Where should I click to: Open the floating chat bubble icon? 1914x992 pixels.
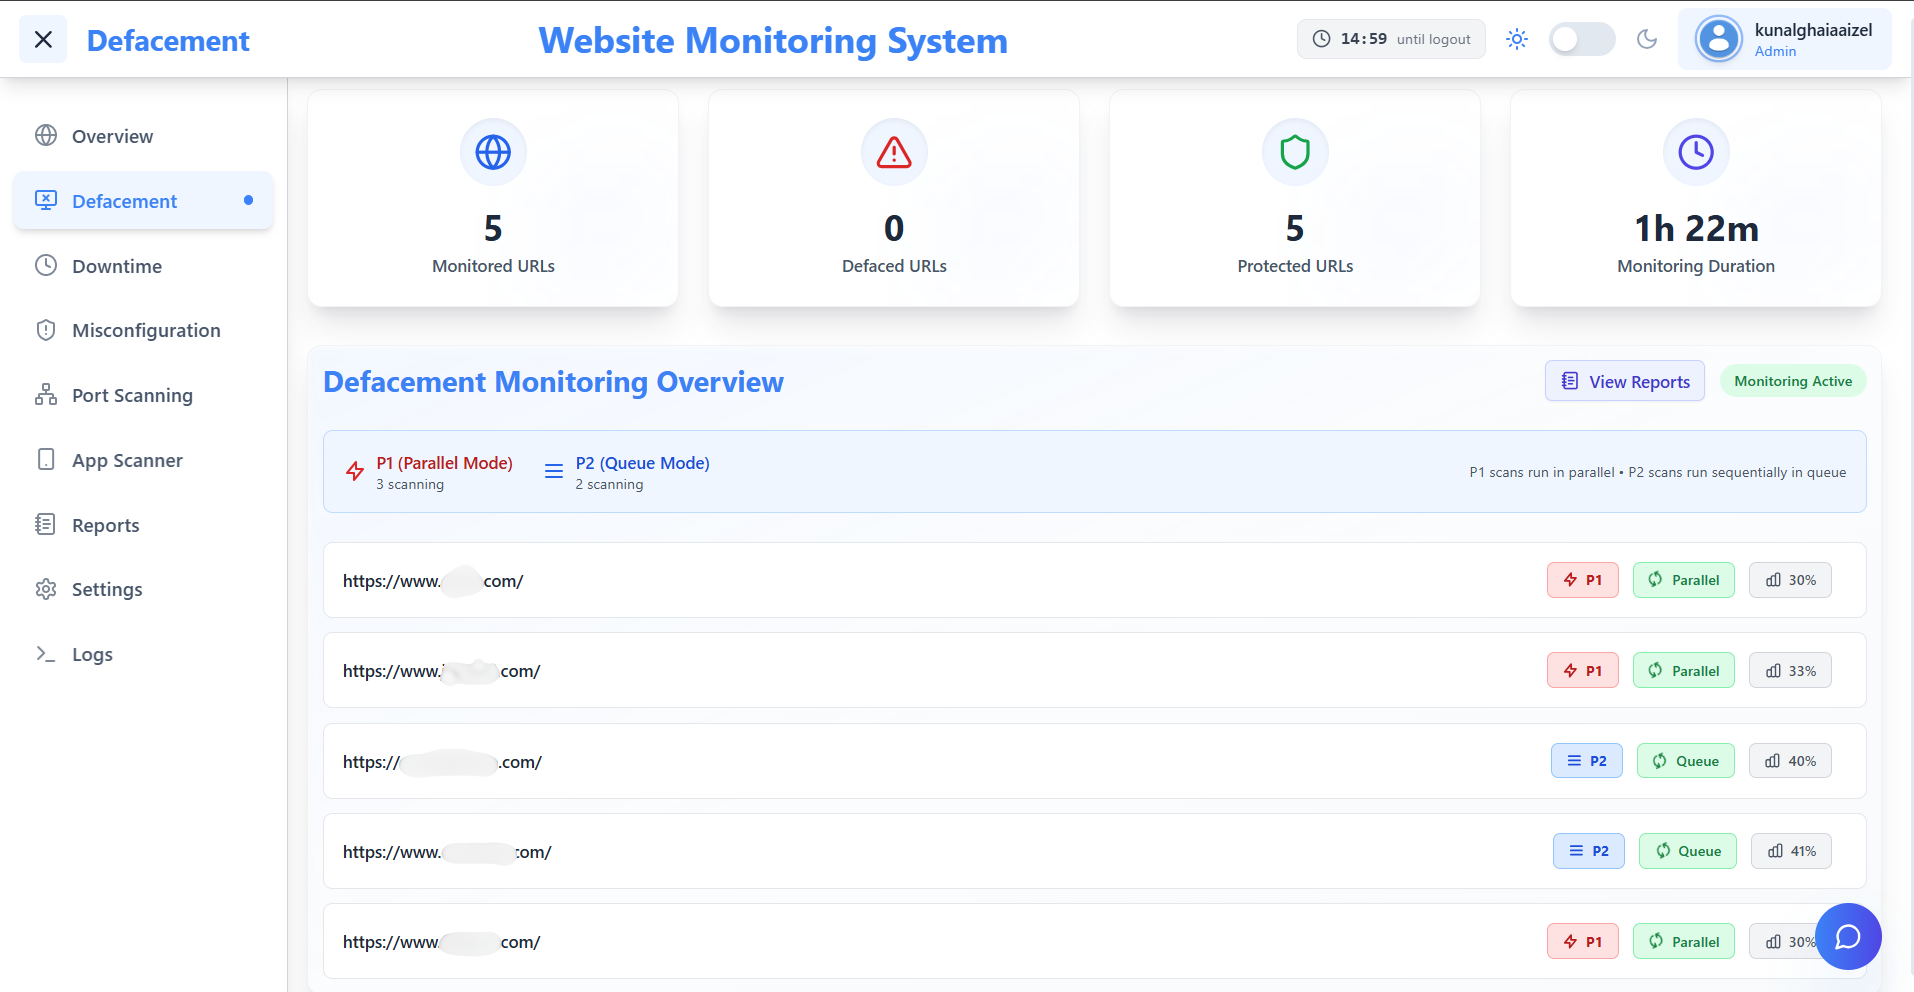1847,936
